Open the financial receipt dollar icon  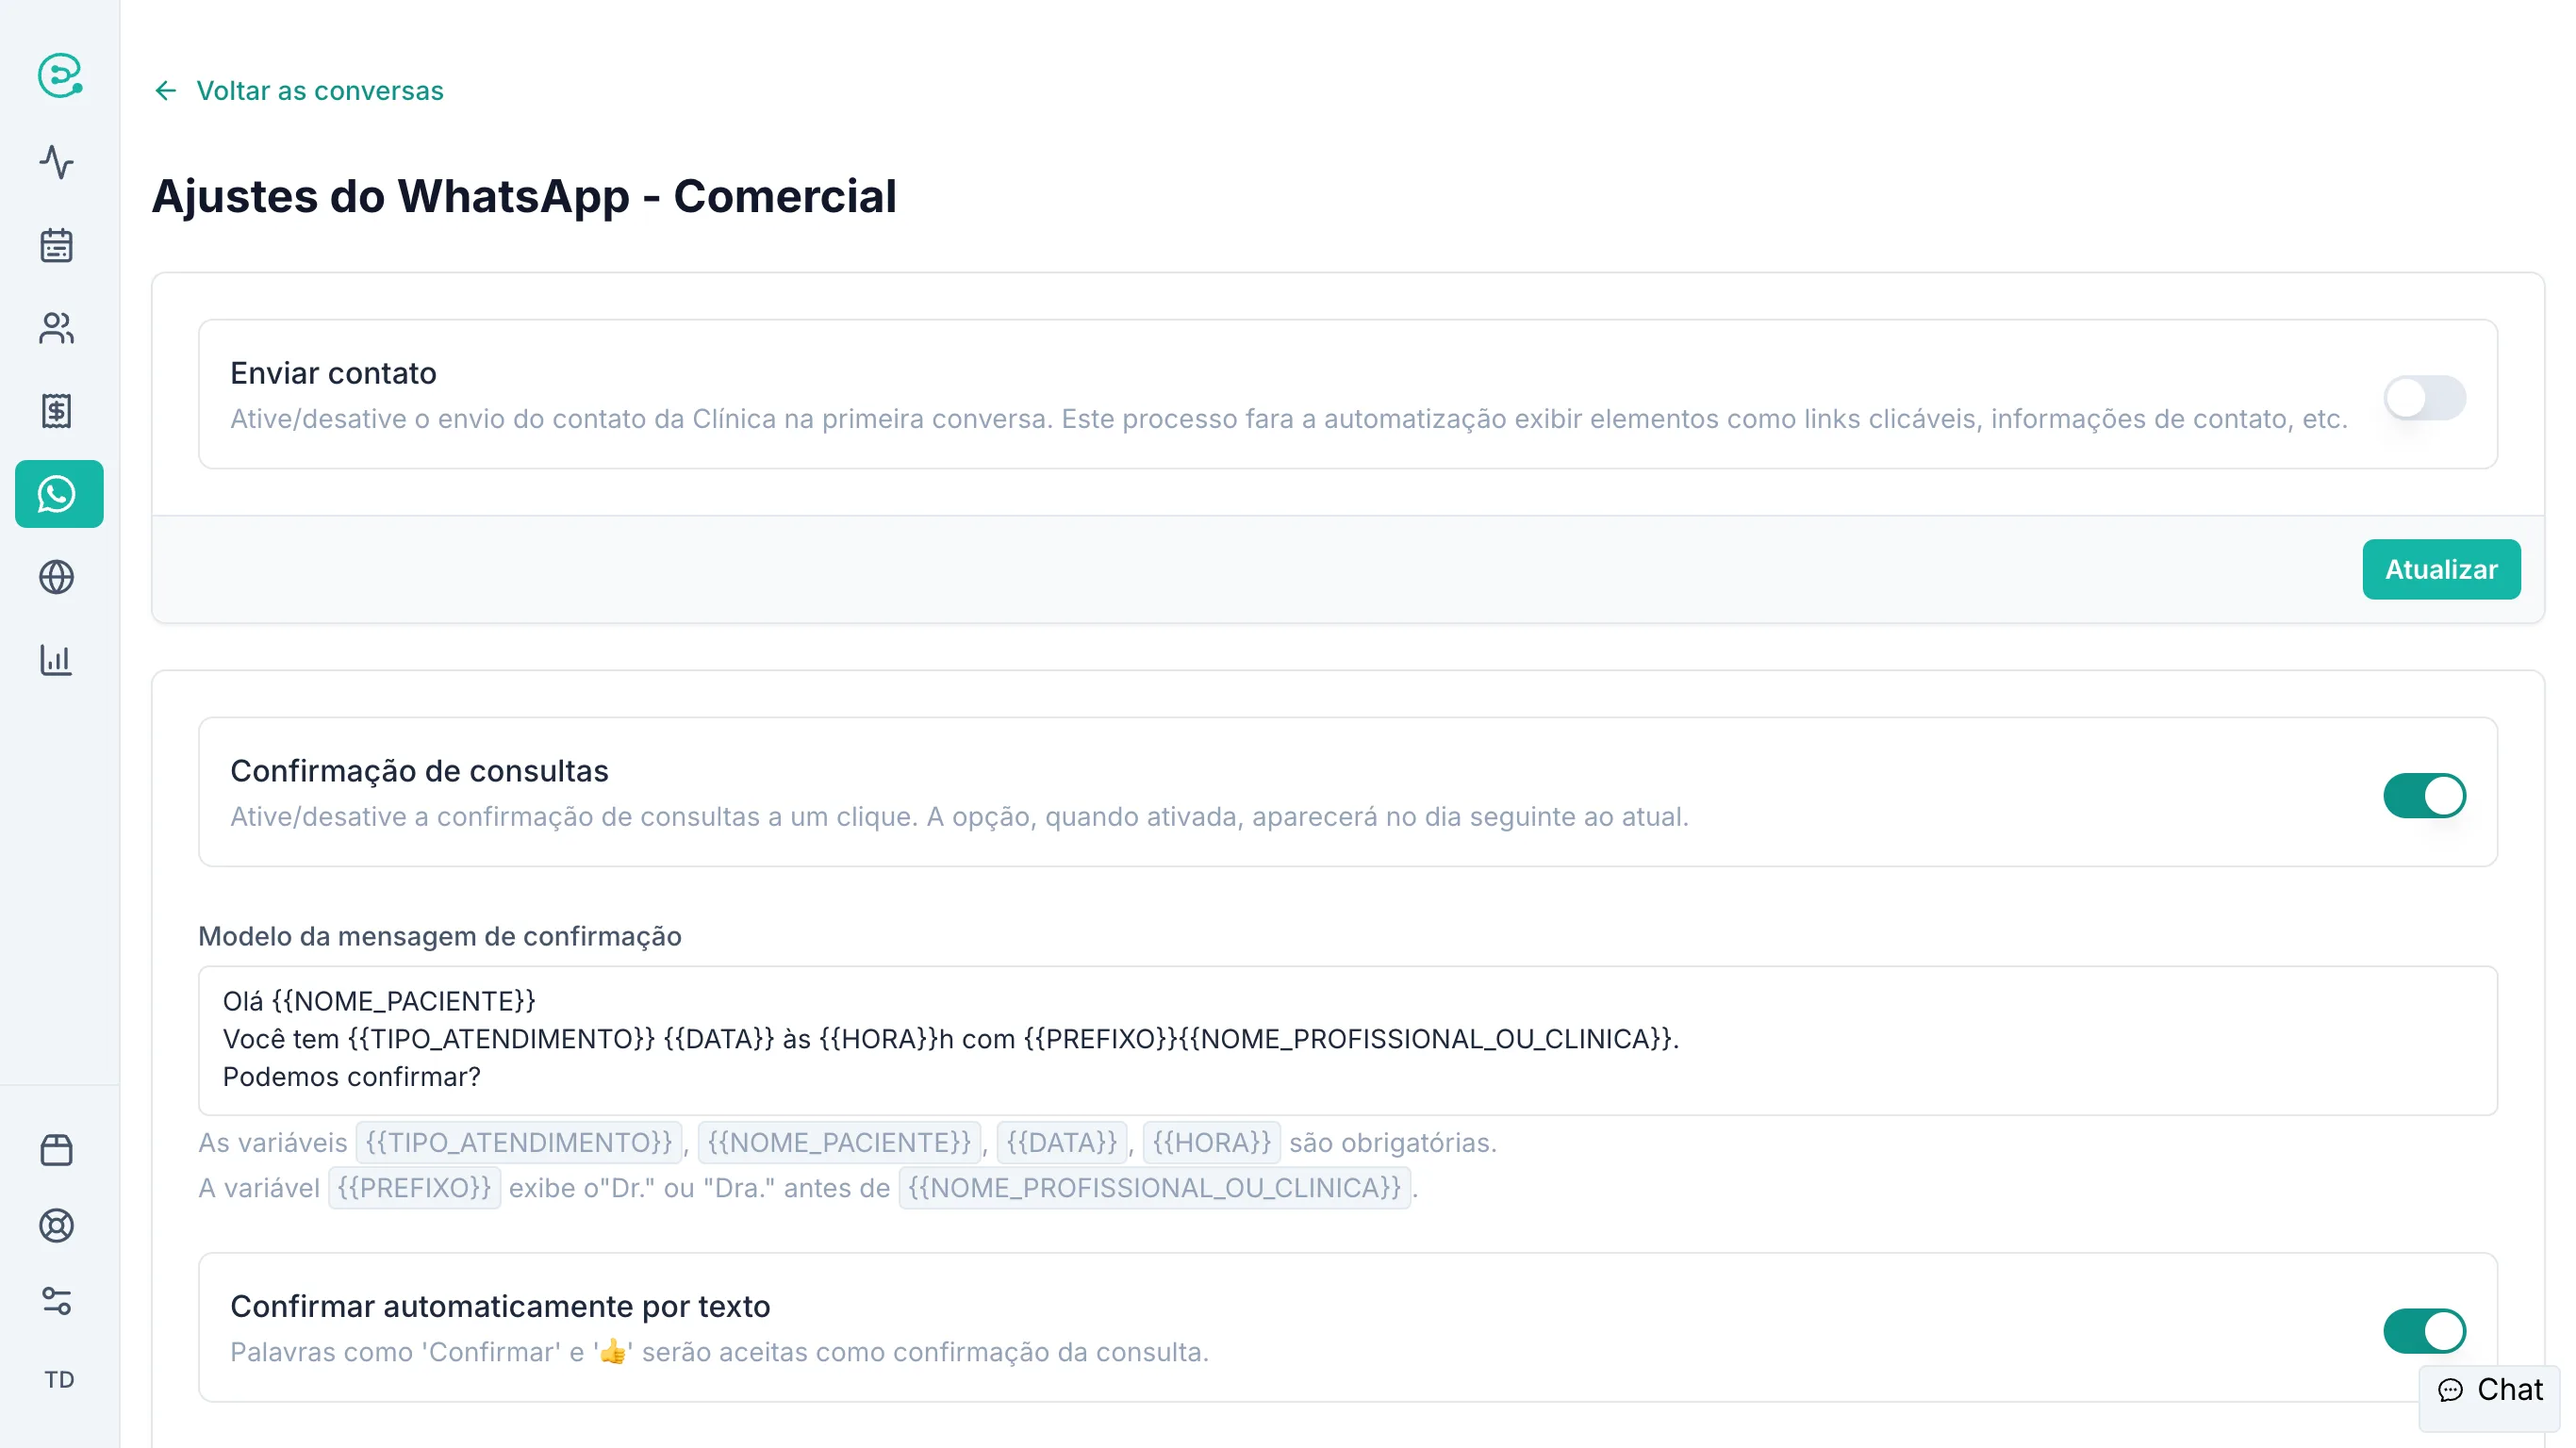57,411
